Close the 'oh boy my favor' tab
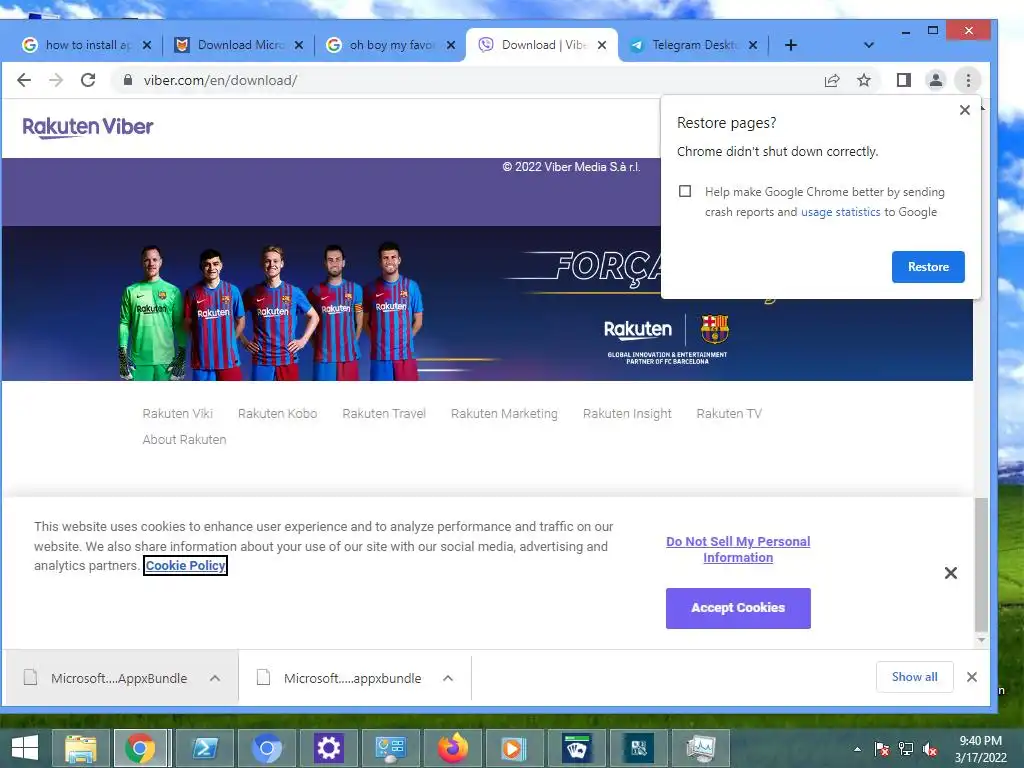The image size is (1024, 768). coord(451,45)
